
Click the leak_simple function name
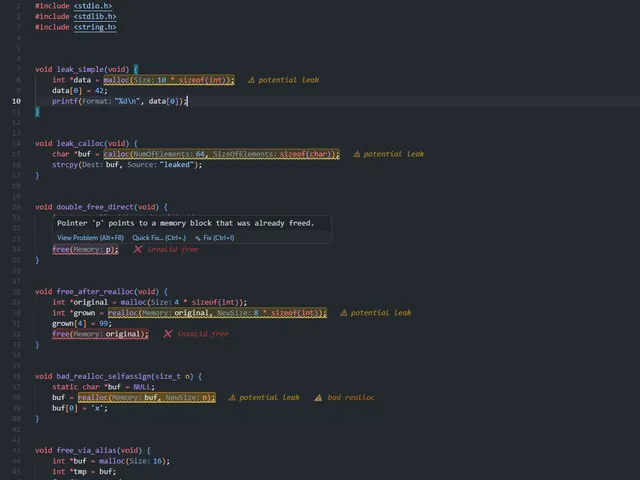pos(80,69)
